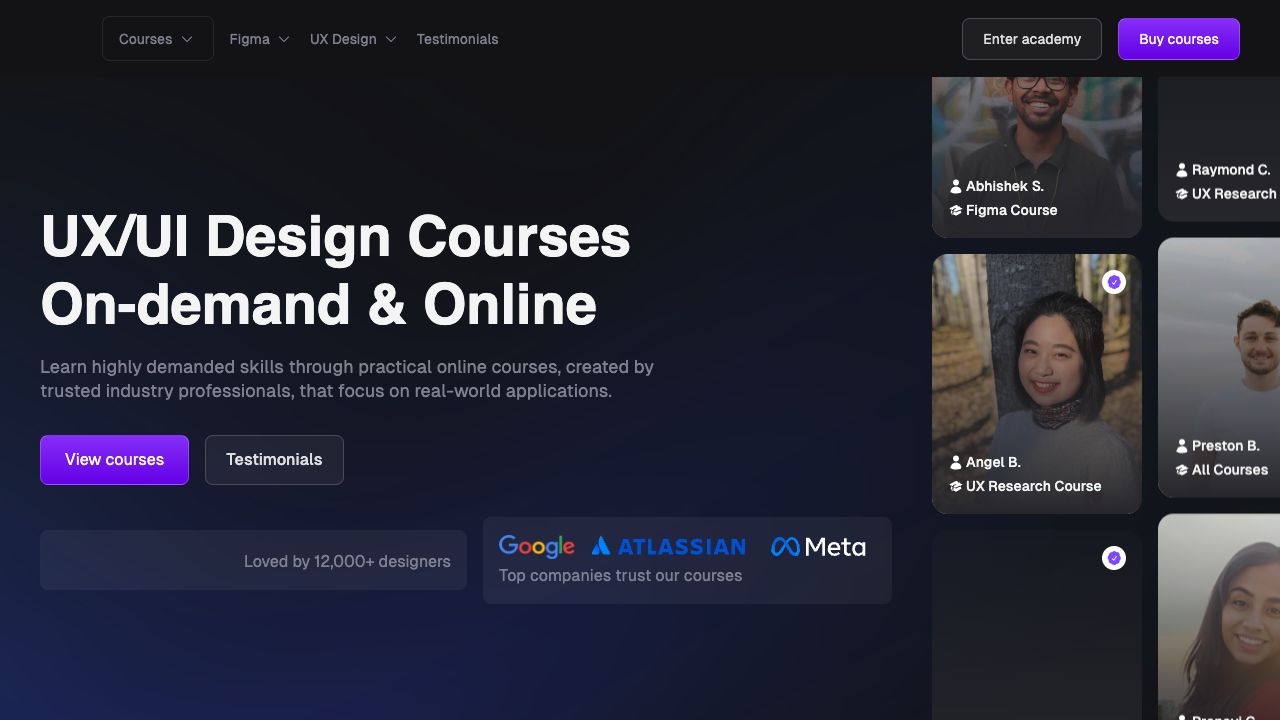The image size is (1280, 720).
Task: Expand the UX Design dropdown
Action: click(x=352, y=39)
